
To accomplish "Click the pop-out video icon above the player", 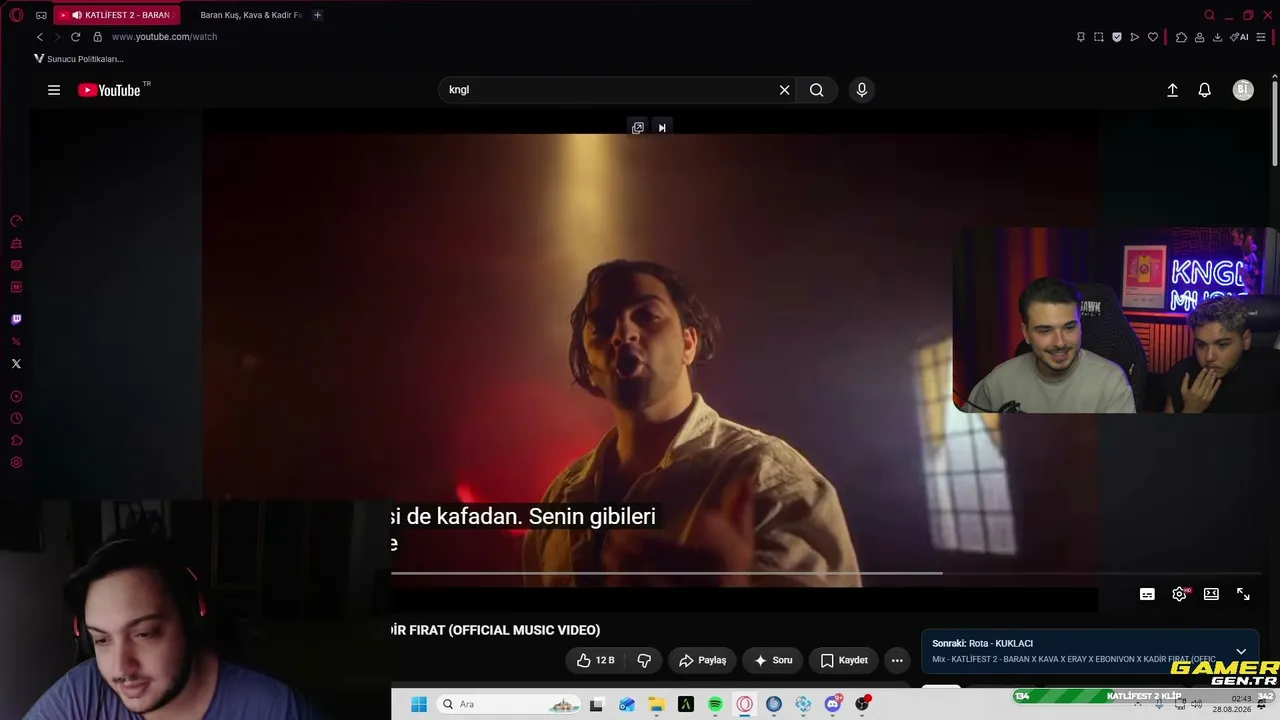I will (638, 128).
